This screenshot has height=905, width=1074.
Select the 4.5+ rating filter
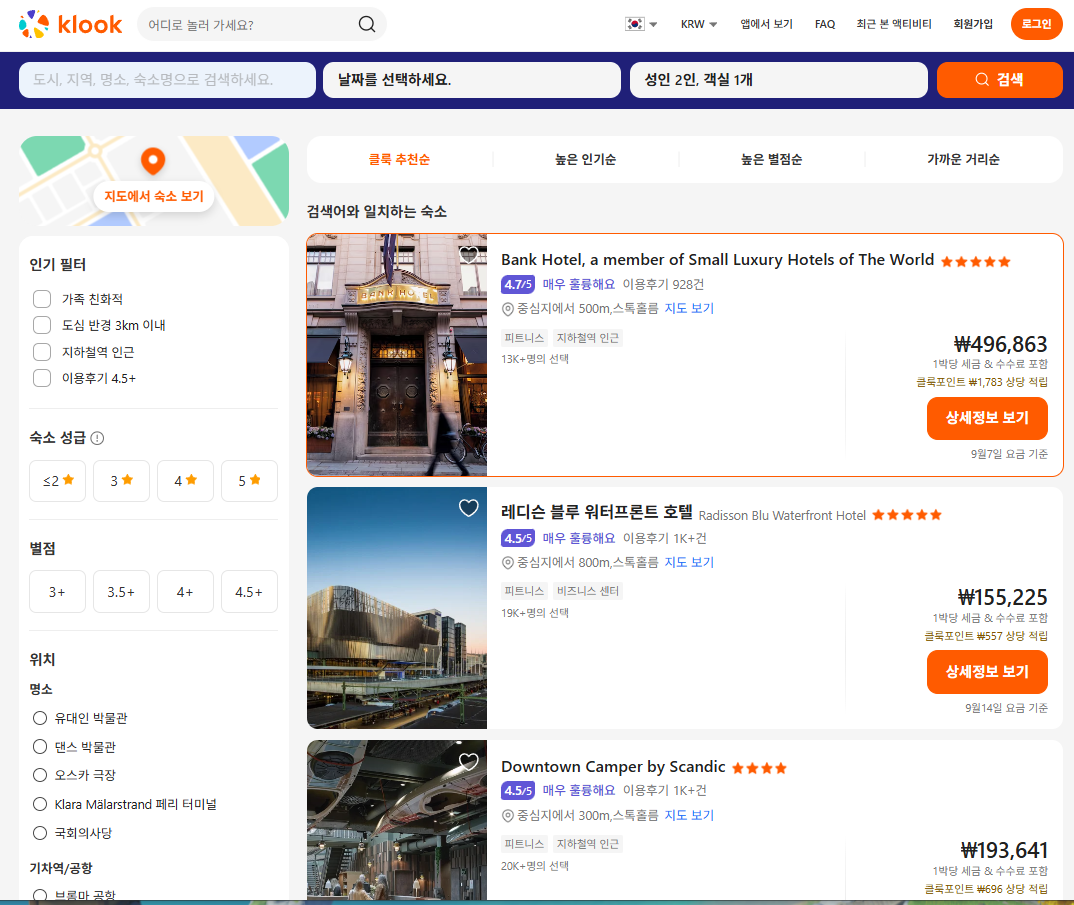click(x=249, y=591)
